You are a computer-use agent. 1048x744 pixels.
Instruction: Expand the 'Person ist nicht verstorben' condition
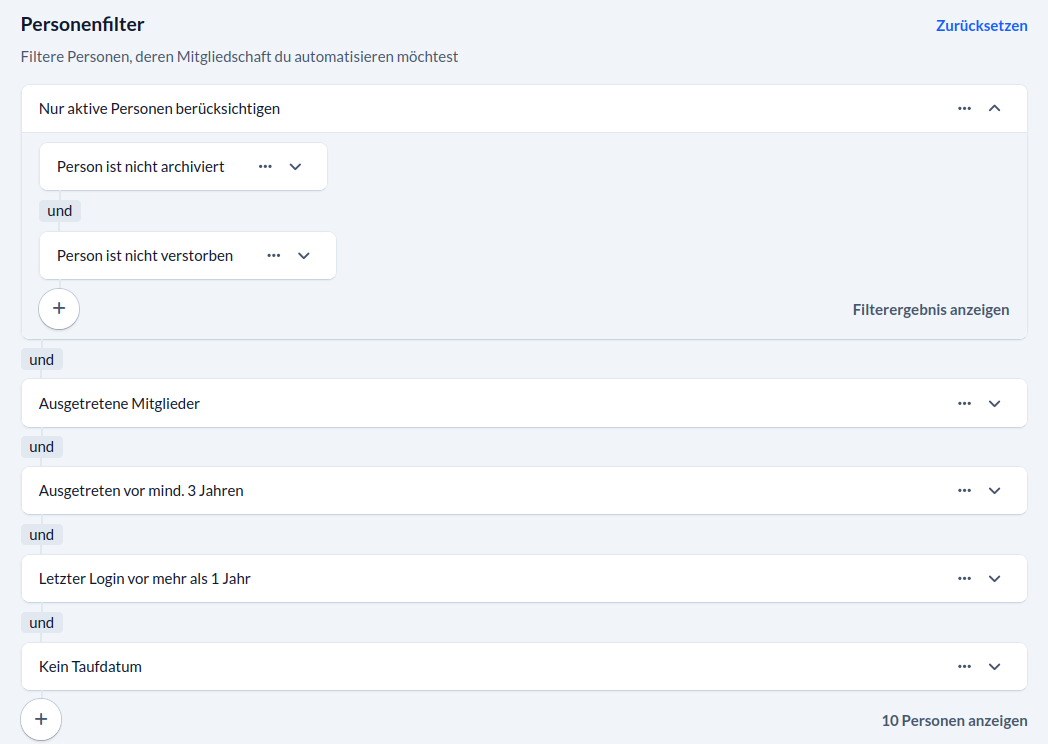click(x=304, y=255)
